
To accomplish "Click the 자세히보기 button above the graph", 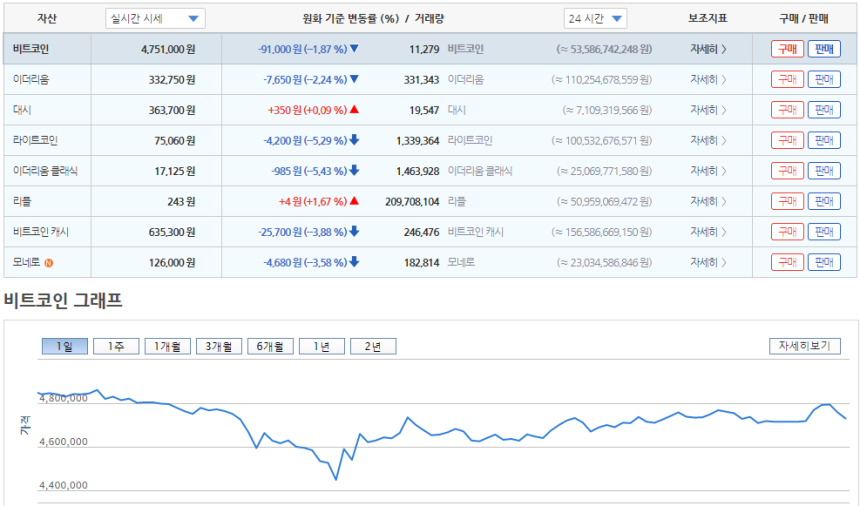I will point(805,346).
